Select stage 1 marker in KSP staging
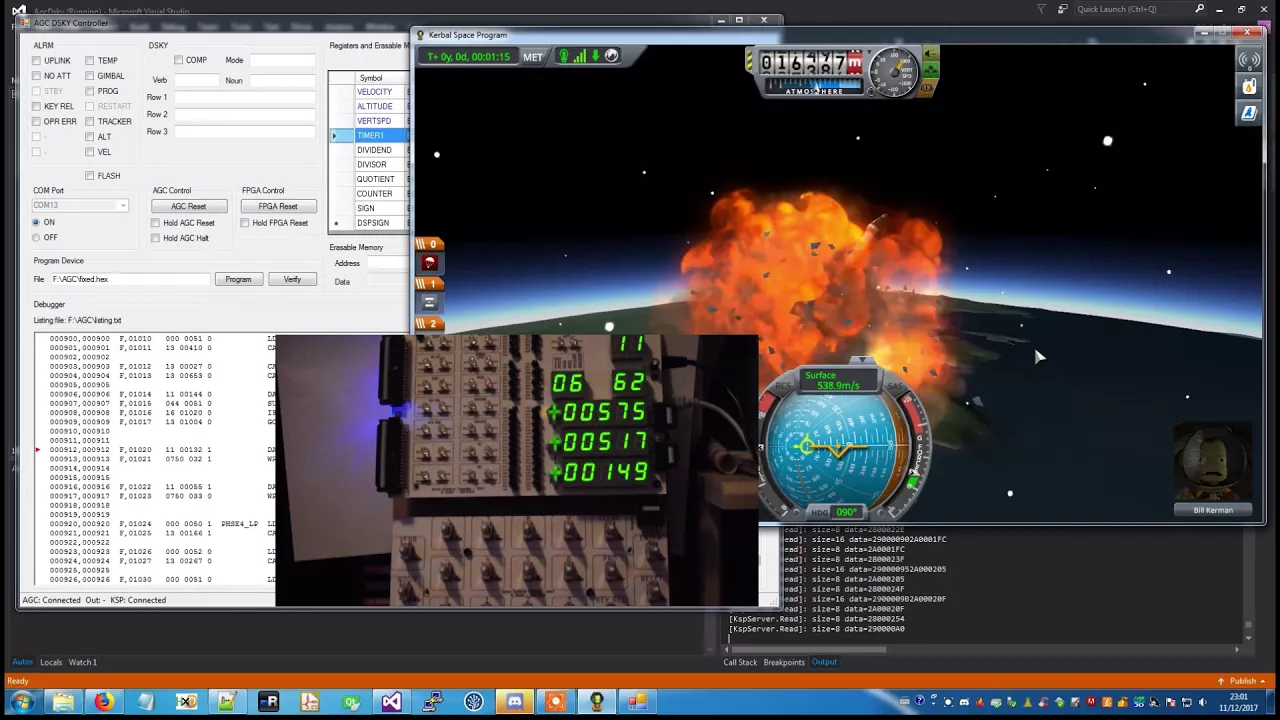Image resolution: width=1280 pixels, height=720 pixels. click(x=429, y=284)
